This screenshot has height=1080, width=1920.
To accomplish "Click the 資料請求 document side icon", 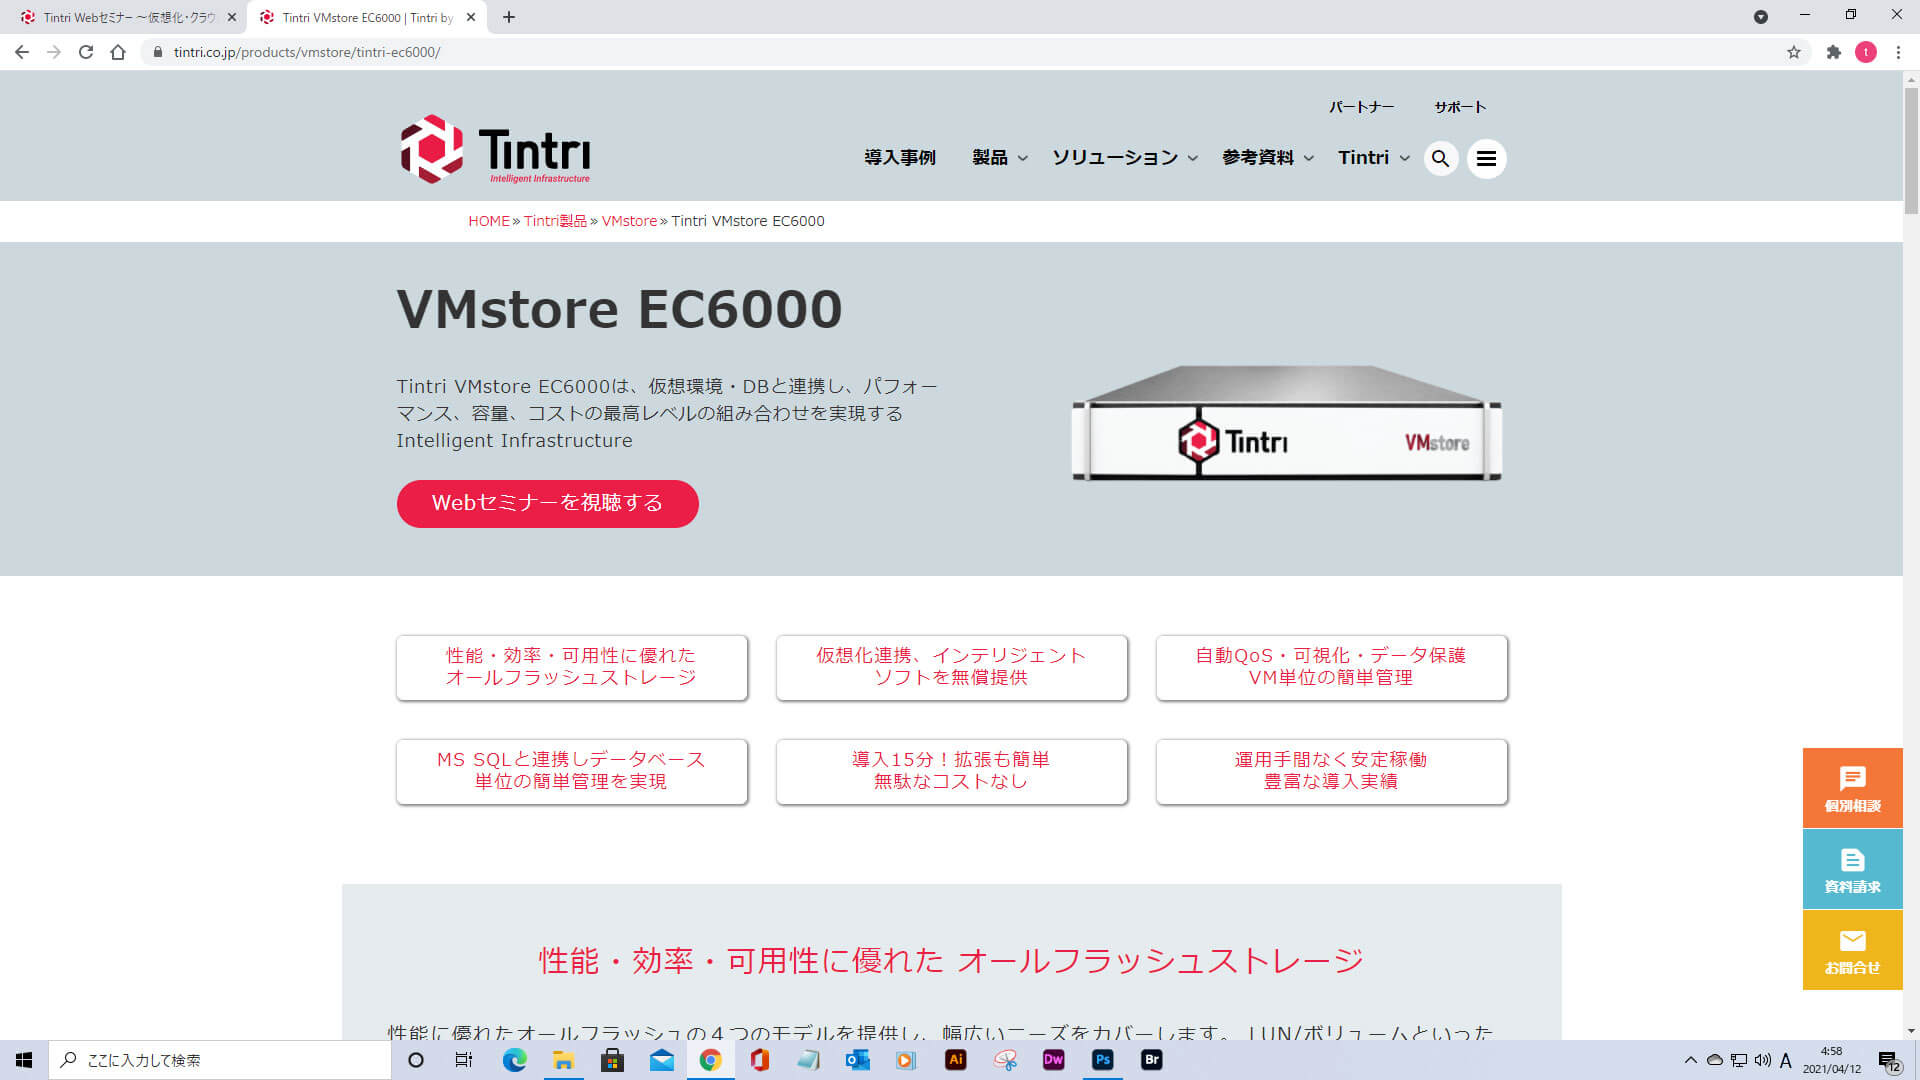I will click(x=1852, y=869).
